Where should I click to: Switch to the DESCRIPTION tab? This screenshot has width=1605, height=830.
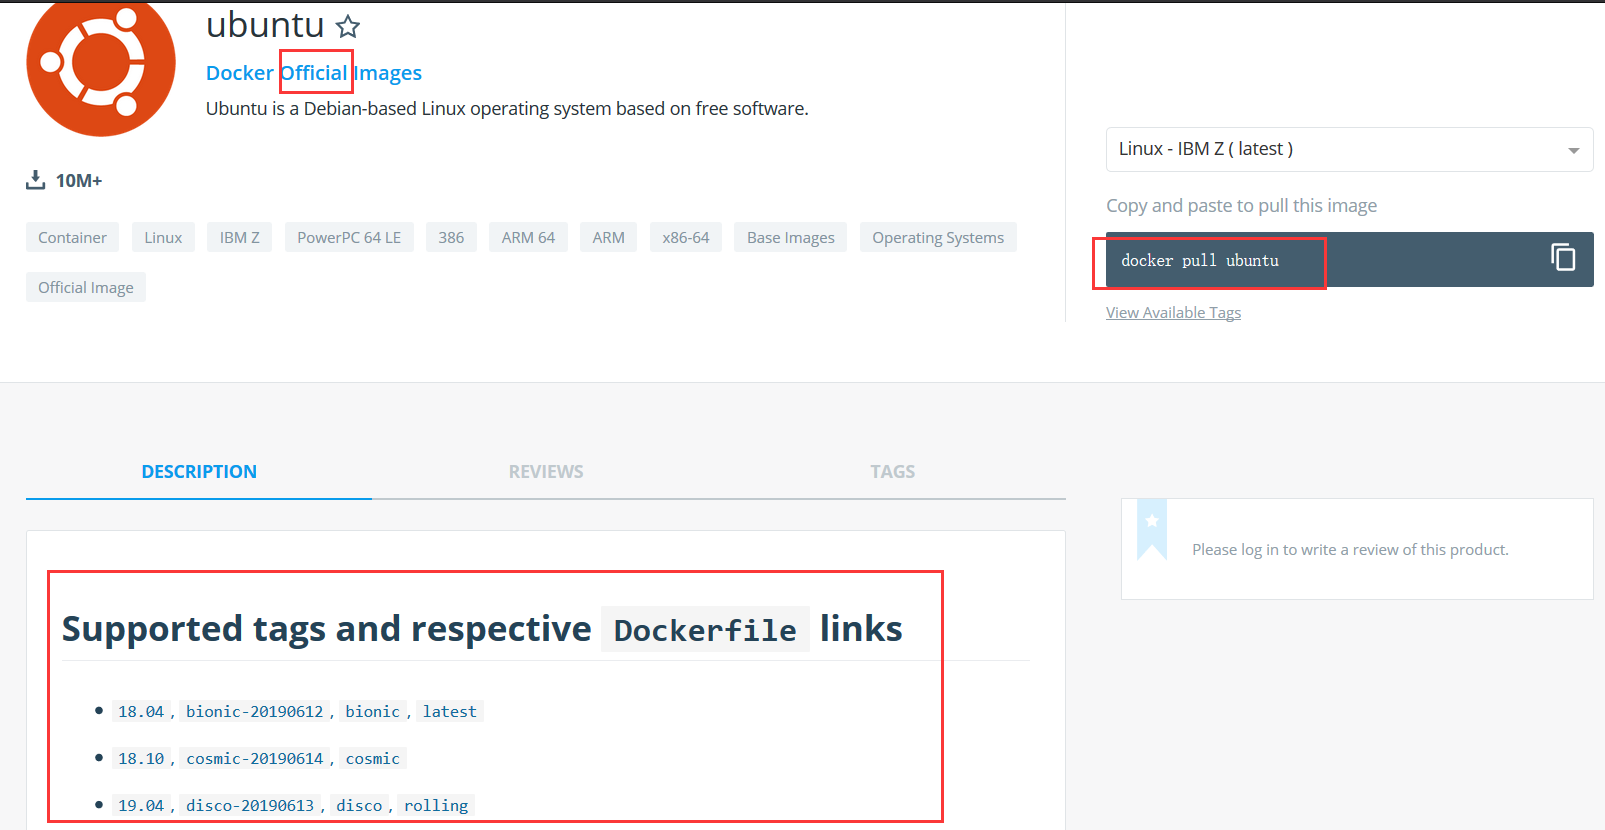pyautogui.click(x=199, y=472)
